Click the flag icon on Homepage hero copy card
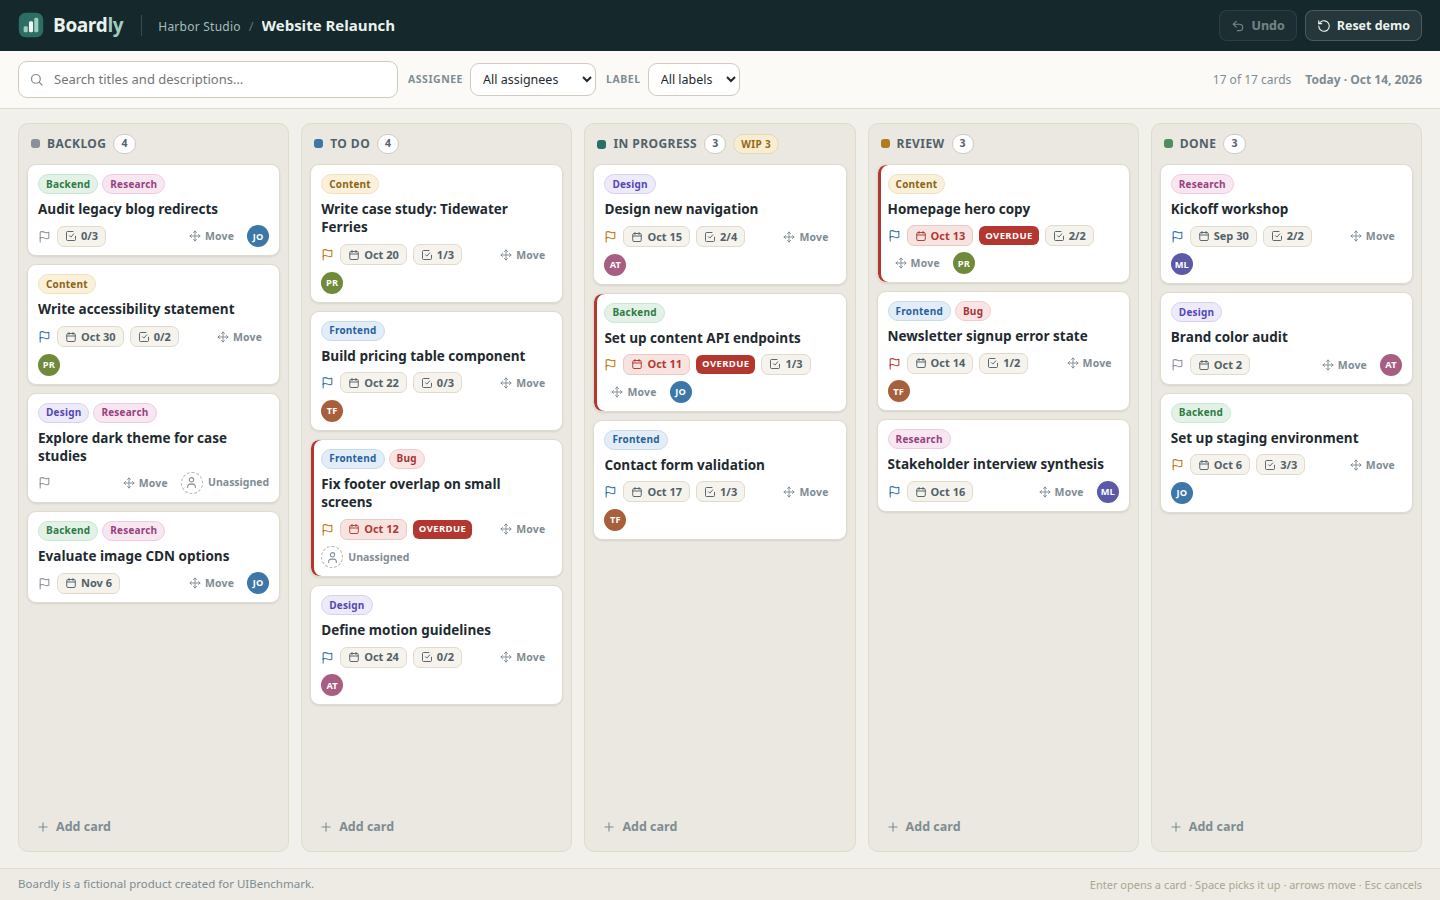 [x=894, y=236]
